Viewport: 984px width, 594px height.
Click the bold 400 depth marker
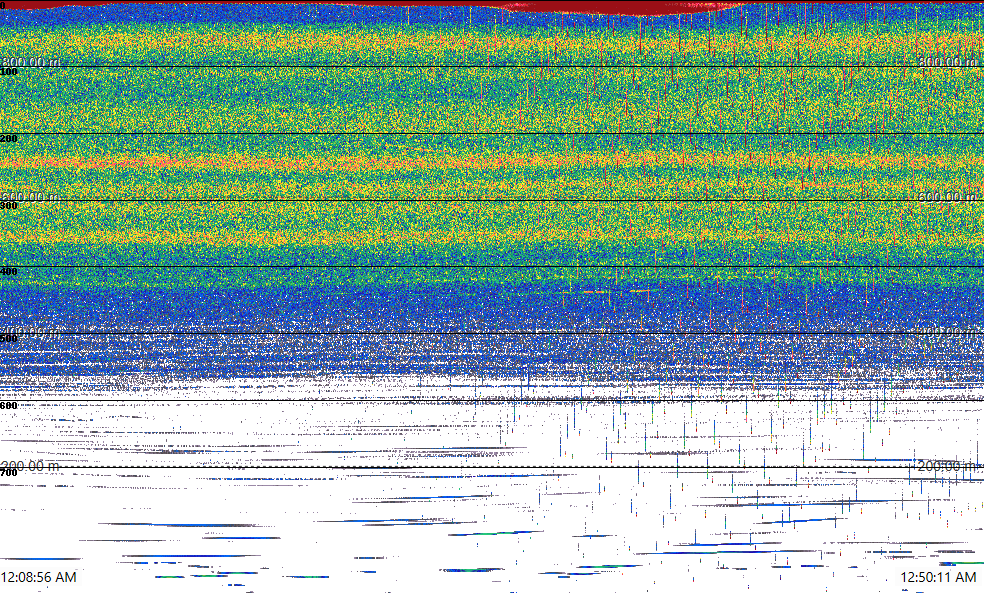tap(9, 272)
